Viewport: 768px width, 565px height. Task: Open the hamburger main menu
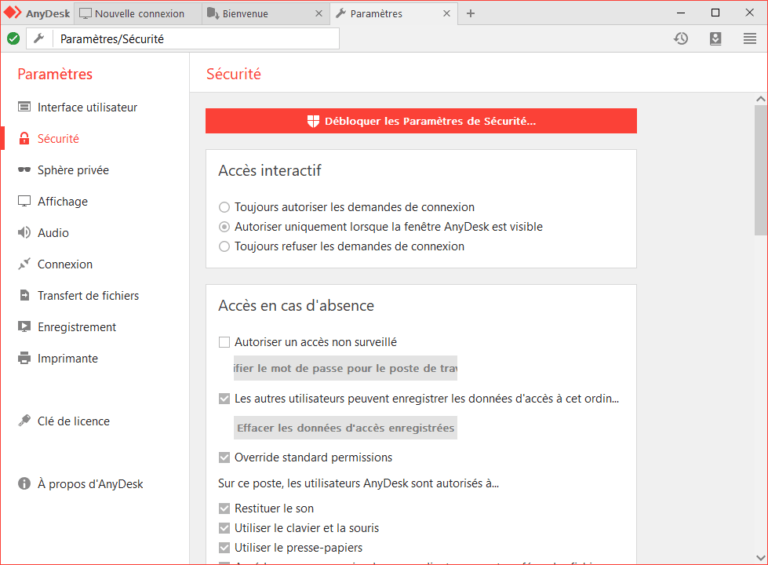point(749,38)
